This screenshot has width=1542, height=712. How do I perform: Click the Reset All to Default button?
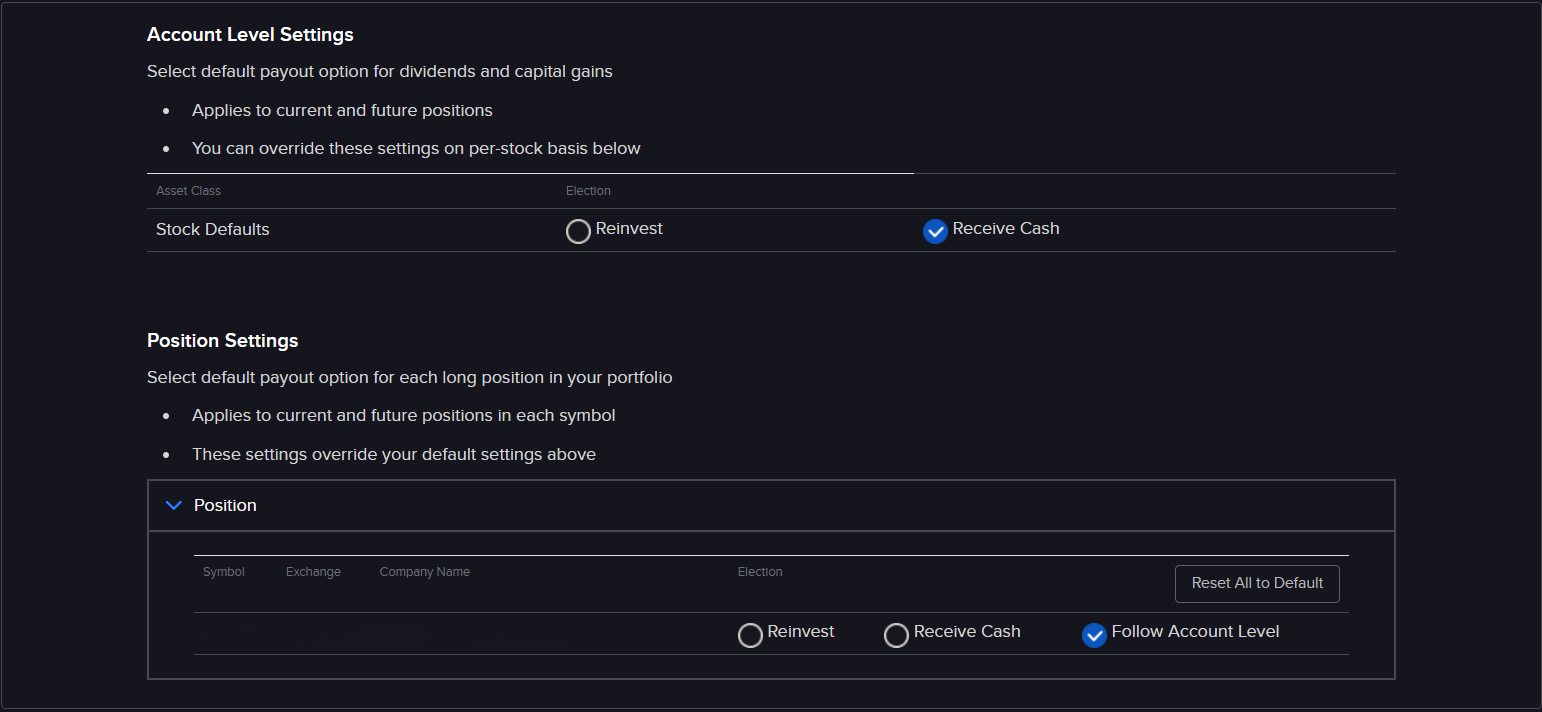coord(1257,583)
